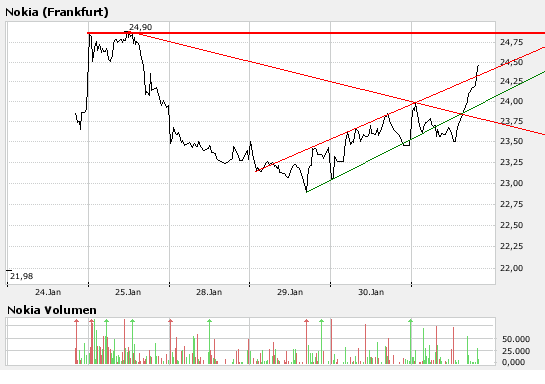Click the 24,25 price axis value
545x384 pixels.
(x=512, y=81)
